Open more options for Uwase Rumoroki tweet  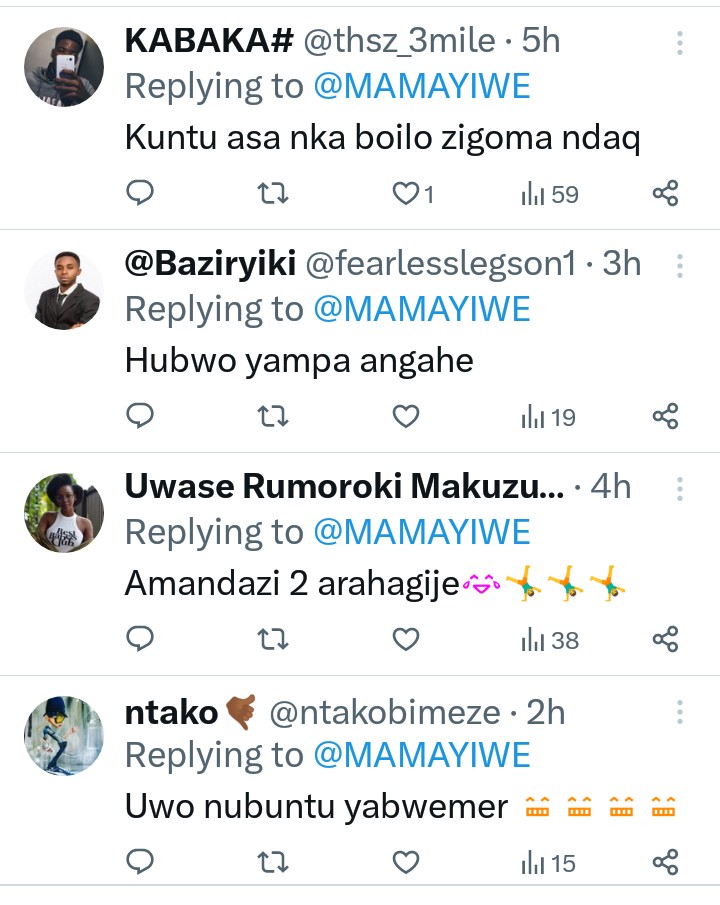pos(680,489)
